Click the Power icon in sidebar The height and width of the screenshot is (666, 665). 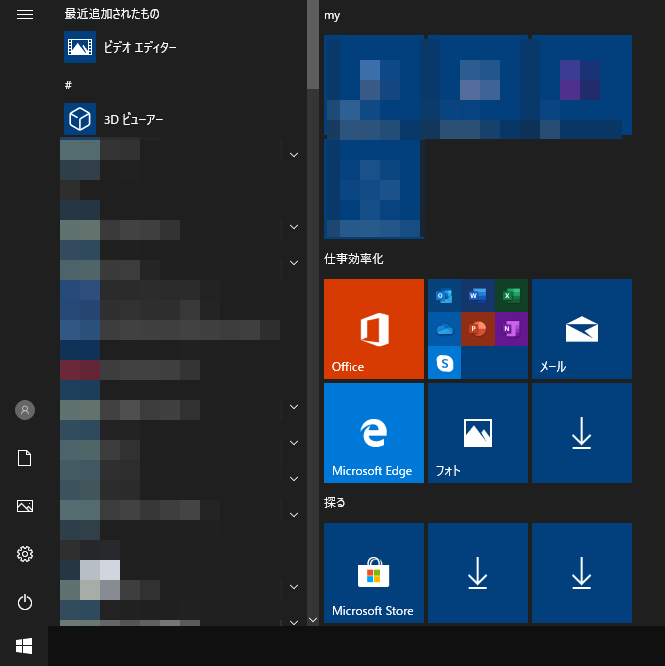click(25, 602)
